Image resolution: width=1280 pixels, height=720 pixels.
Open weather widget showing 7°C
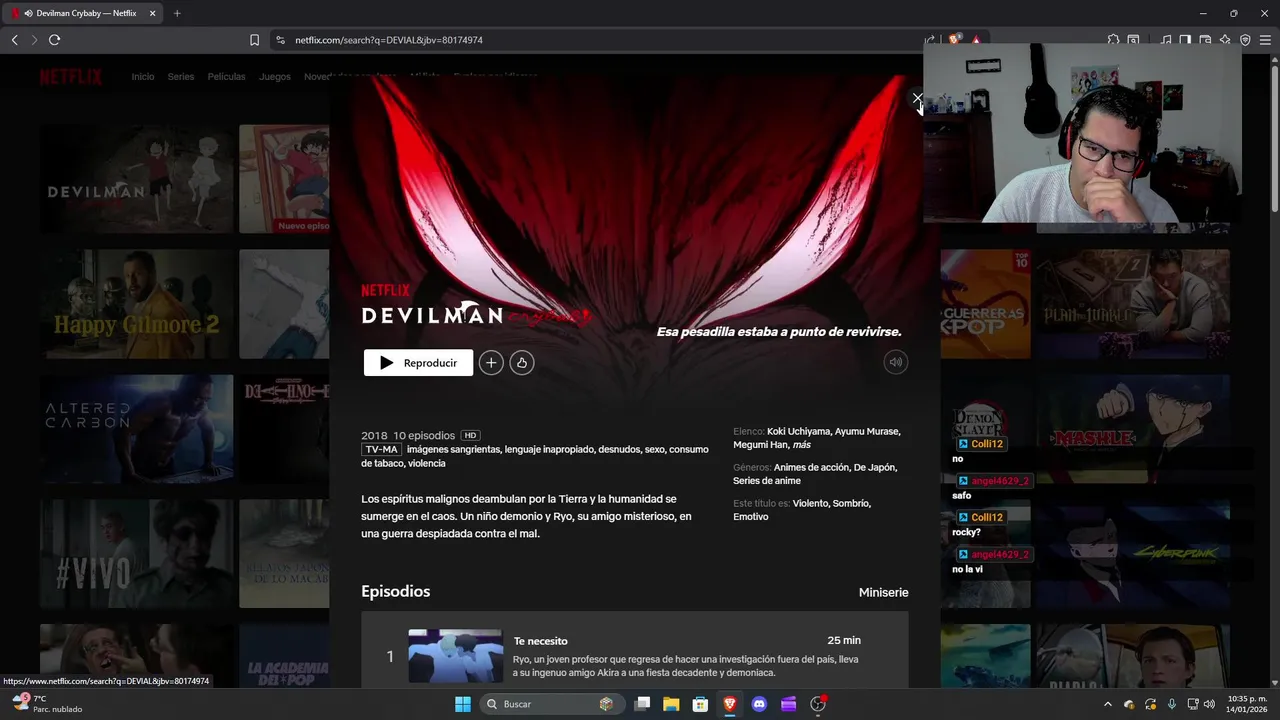tap(45, 704)
